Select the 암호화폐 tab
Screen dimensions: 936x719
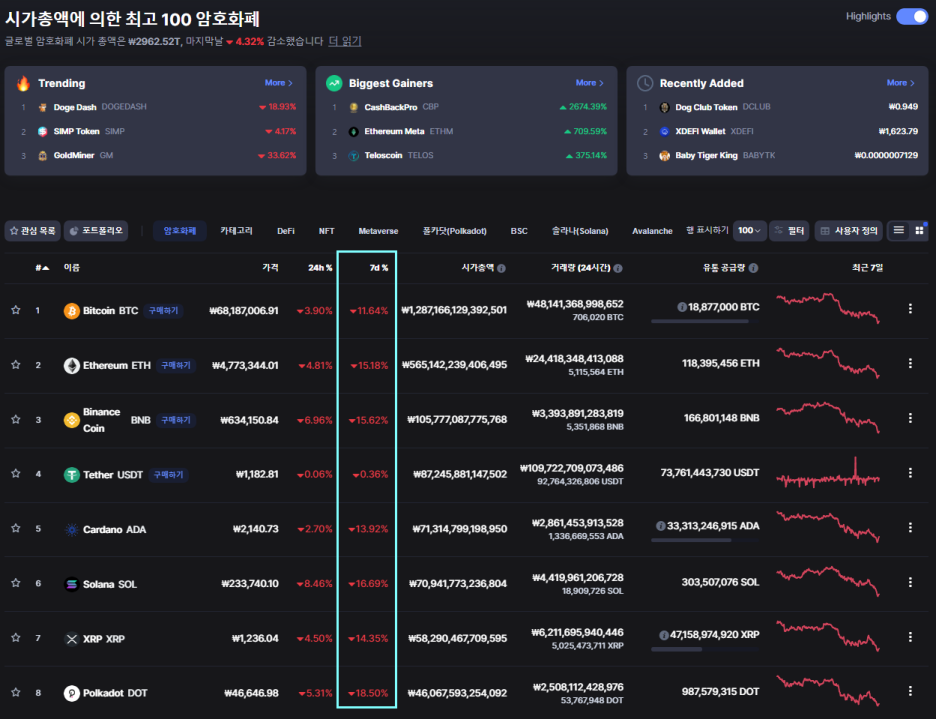(x=180, y=231)
